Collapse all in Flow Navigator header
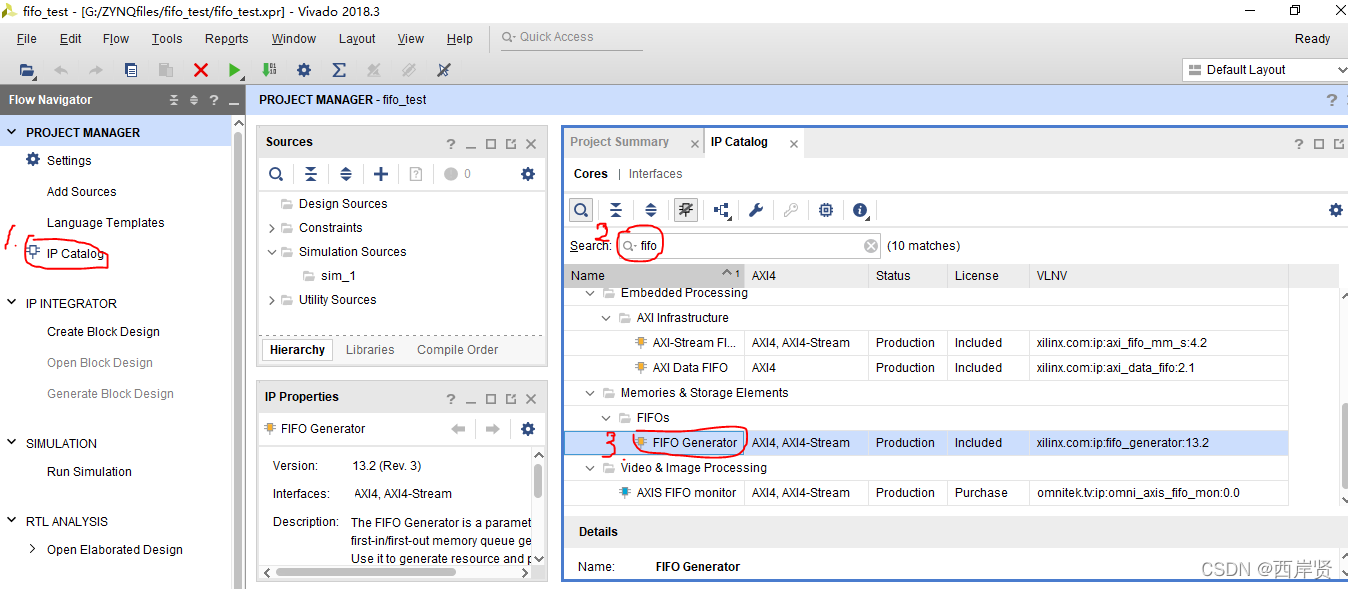Image resolution: width=1348 pixels, height=589 pixels. tap(174, 100)
